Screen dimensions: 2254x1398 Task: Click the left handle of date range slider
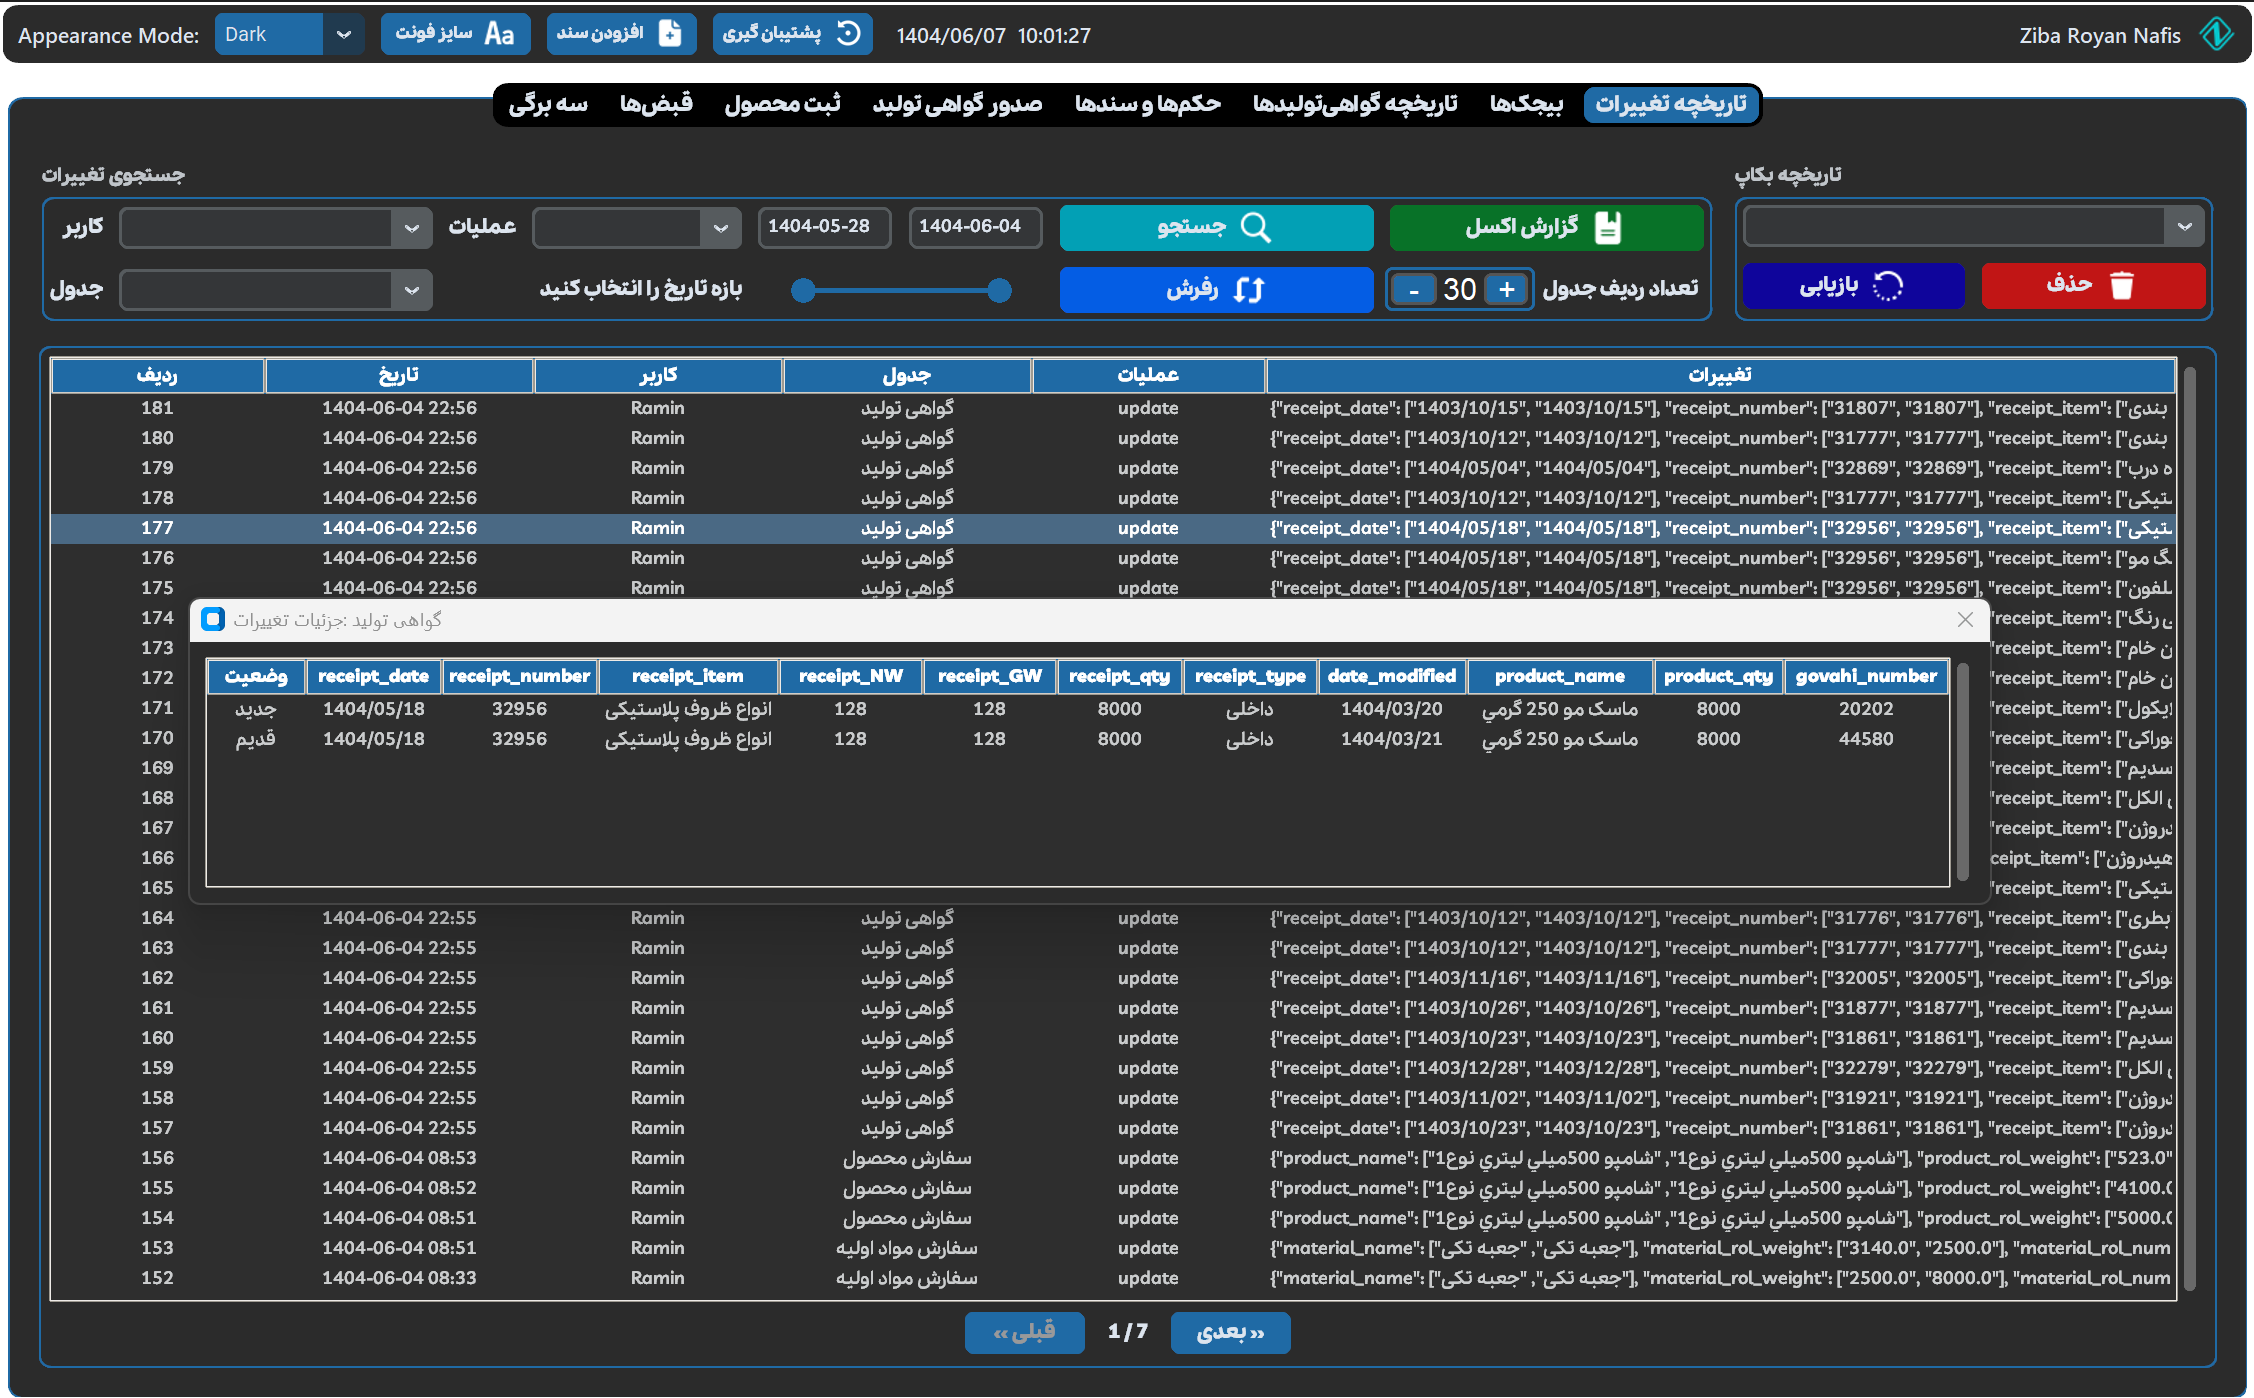[x=802, y=291]
